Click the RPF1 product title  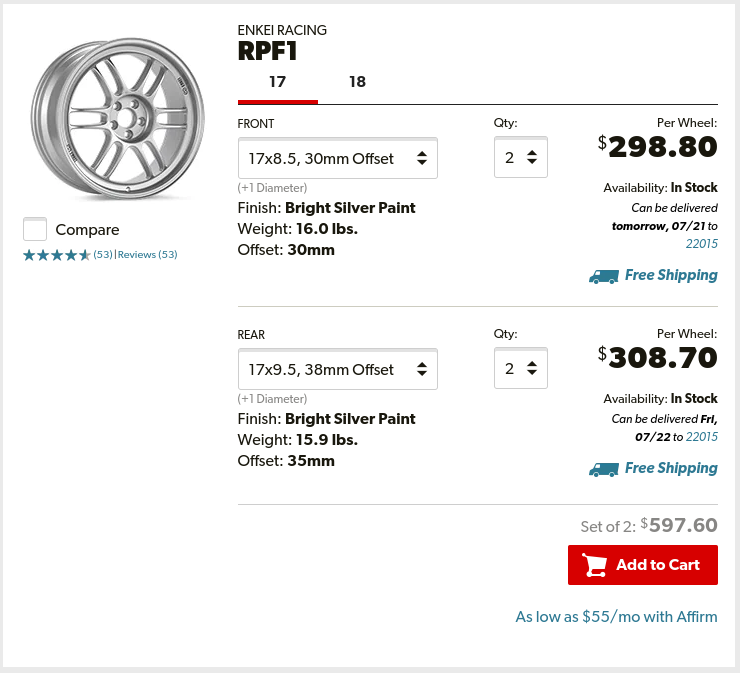click(x=267, y=51)
